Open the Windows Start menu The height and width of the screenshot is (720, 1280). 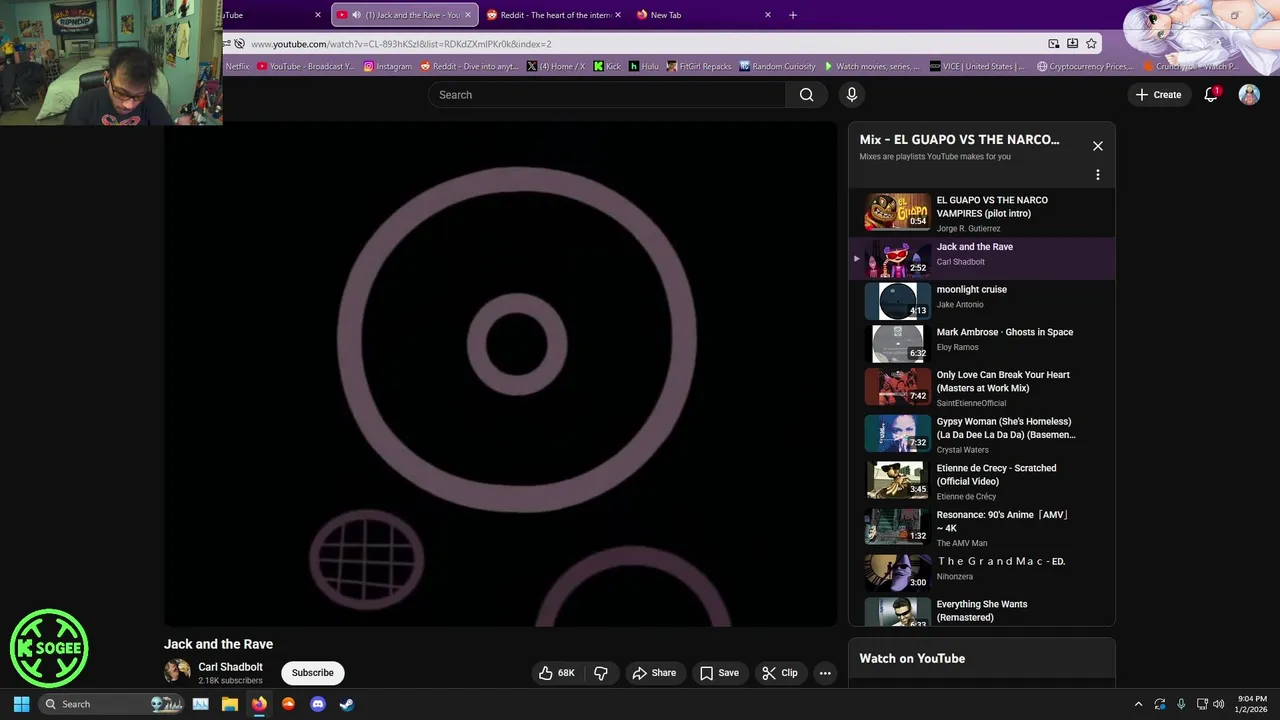point(21,704)
